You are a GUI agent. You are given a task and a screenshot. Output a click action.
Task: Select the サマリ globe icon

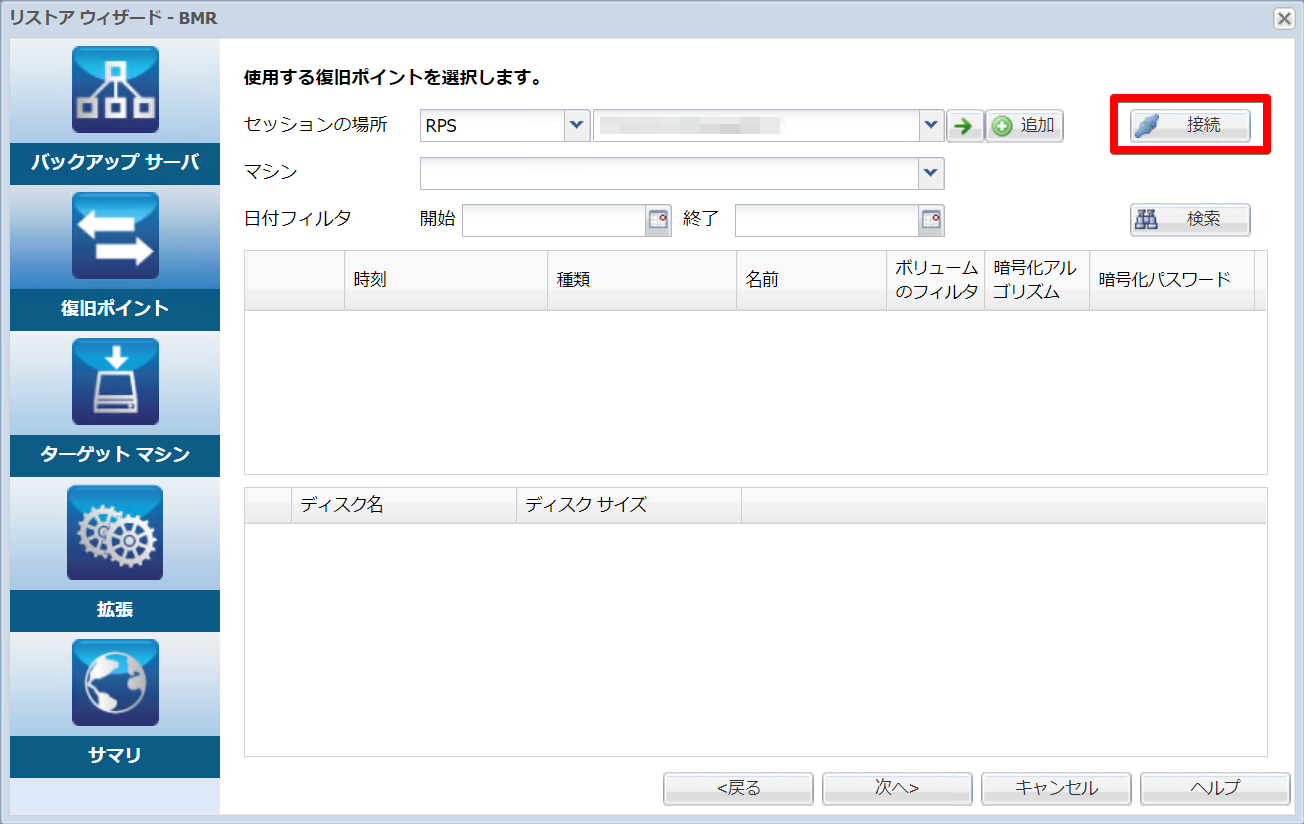coord(115,683)
